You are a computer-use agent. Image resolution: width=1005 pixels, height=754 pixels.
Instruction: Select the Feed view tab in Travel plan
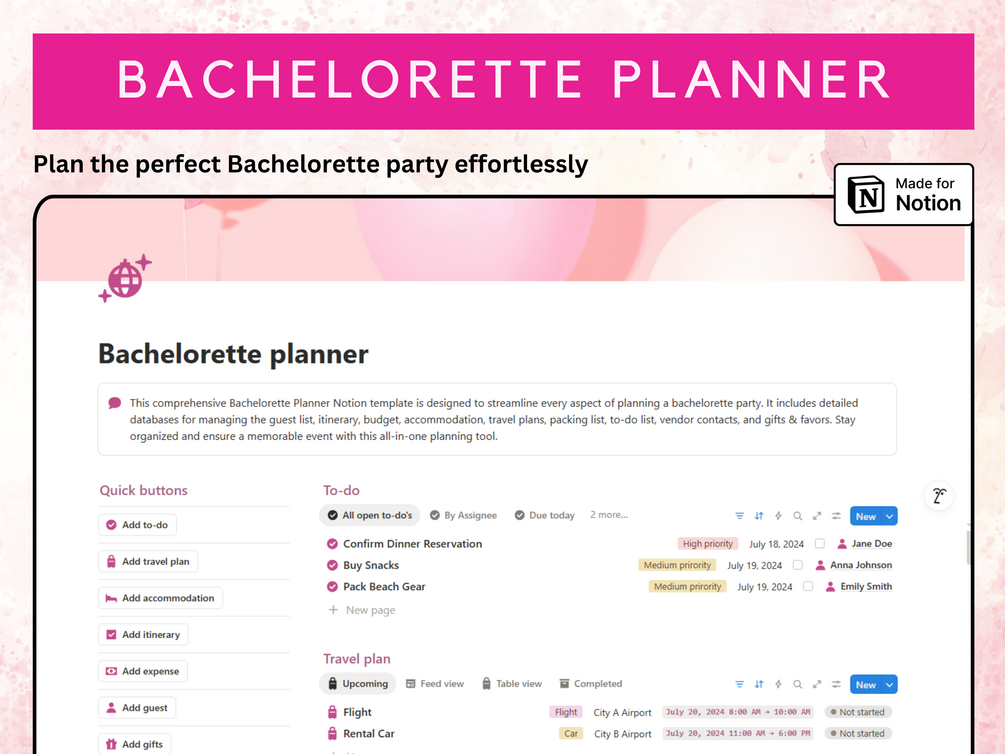click(434, 684)
